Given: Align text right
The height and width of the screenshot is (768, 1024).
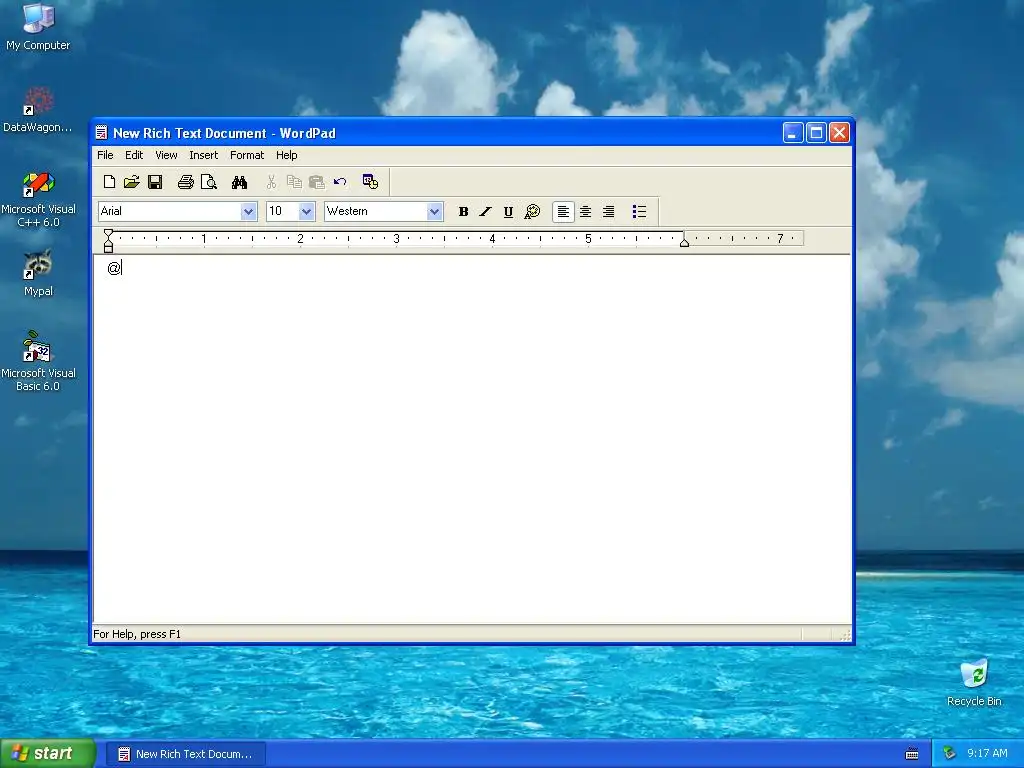Looking at the screenshot, I should tap(608, 212).
